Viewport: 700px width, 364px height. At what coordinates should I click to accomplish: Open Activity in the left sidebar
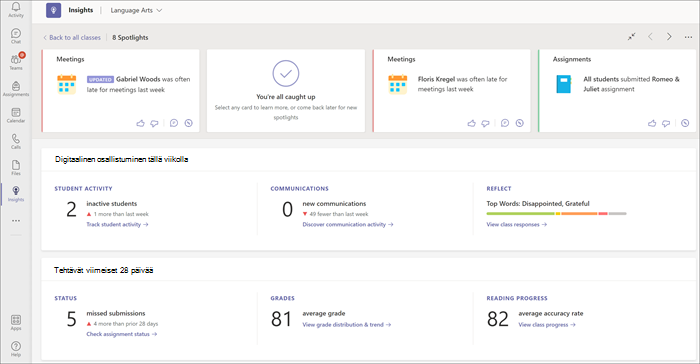pyautogui.click(x=16, y=9)
